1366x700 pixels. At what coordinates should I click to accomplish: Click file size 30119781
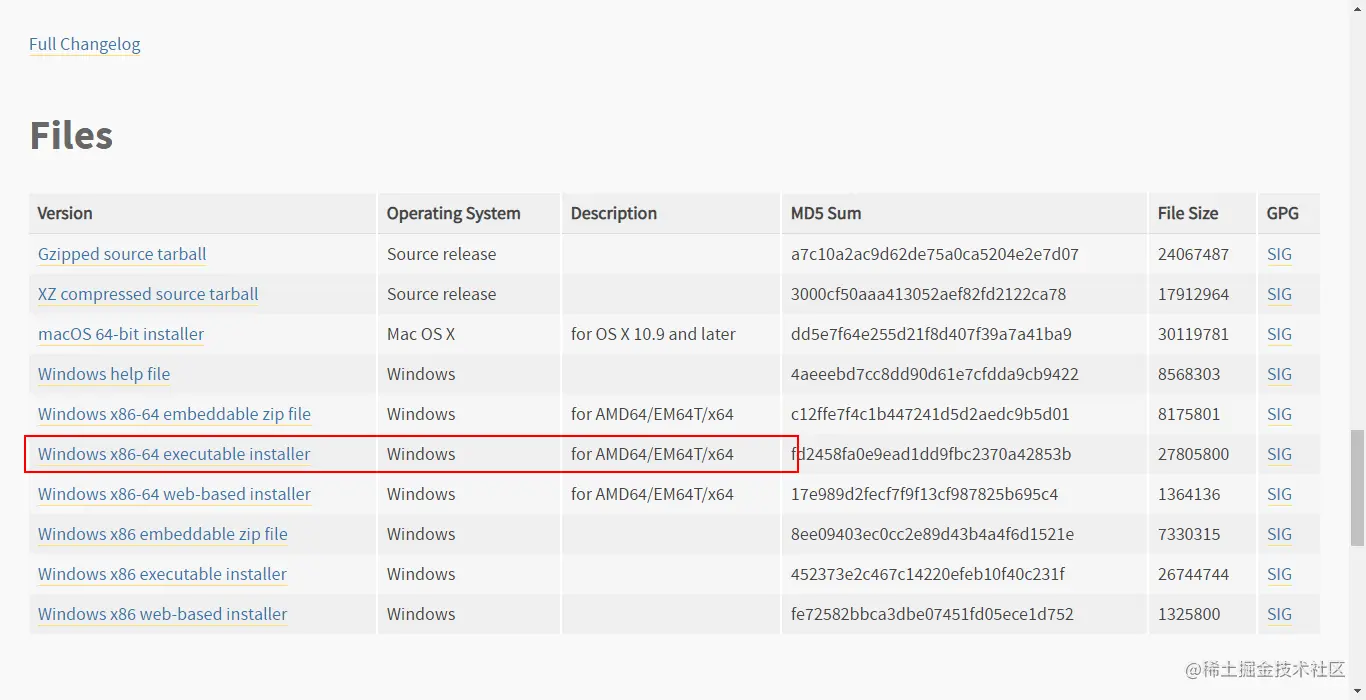[1193, 334]
